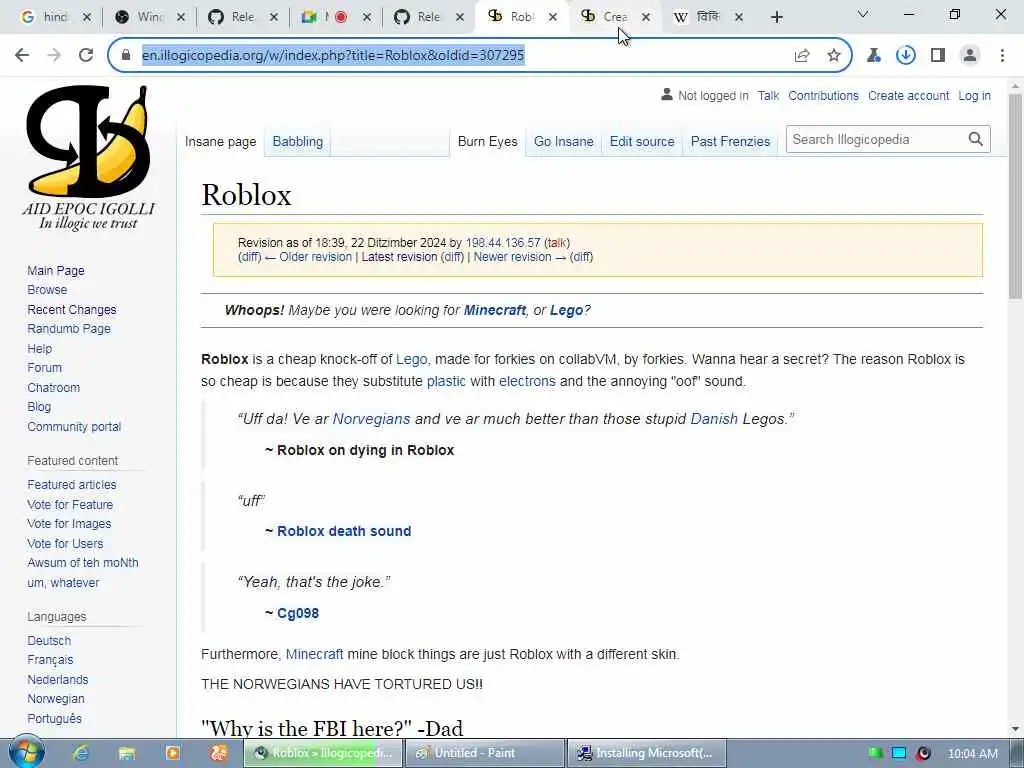
Task: Follow the electrons link
Action: point(527,381)
